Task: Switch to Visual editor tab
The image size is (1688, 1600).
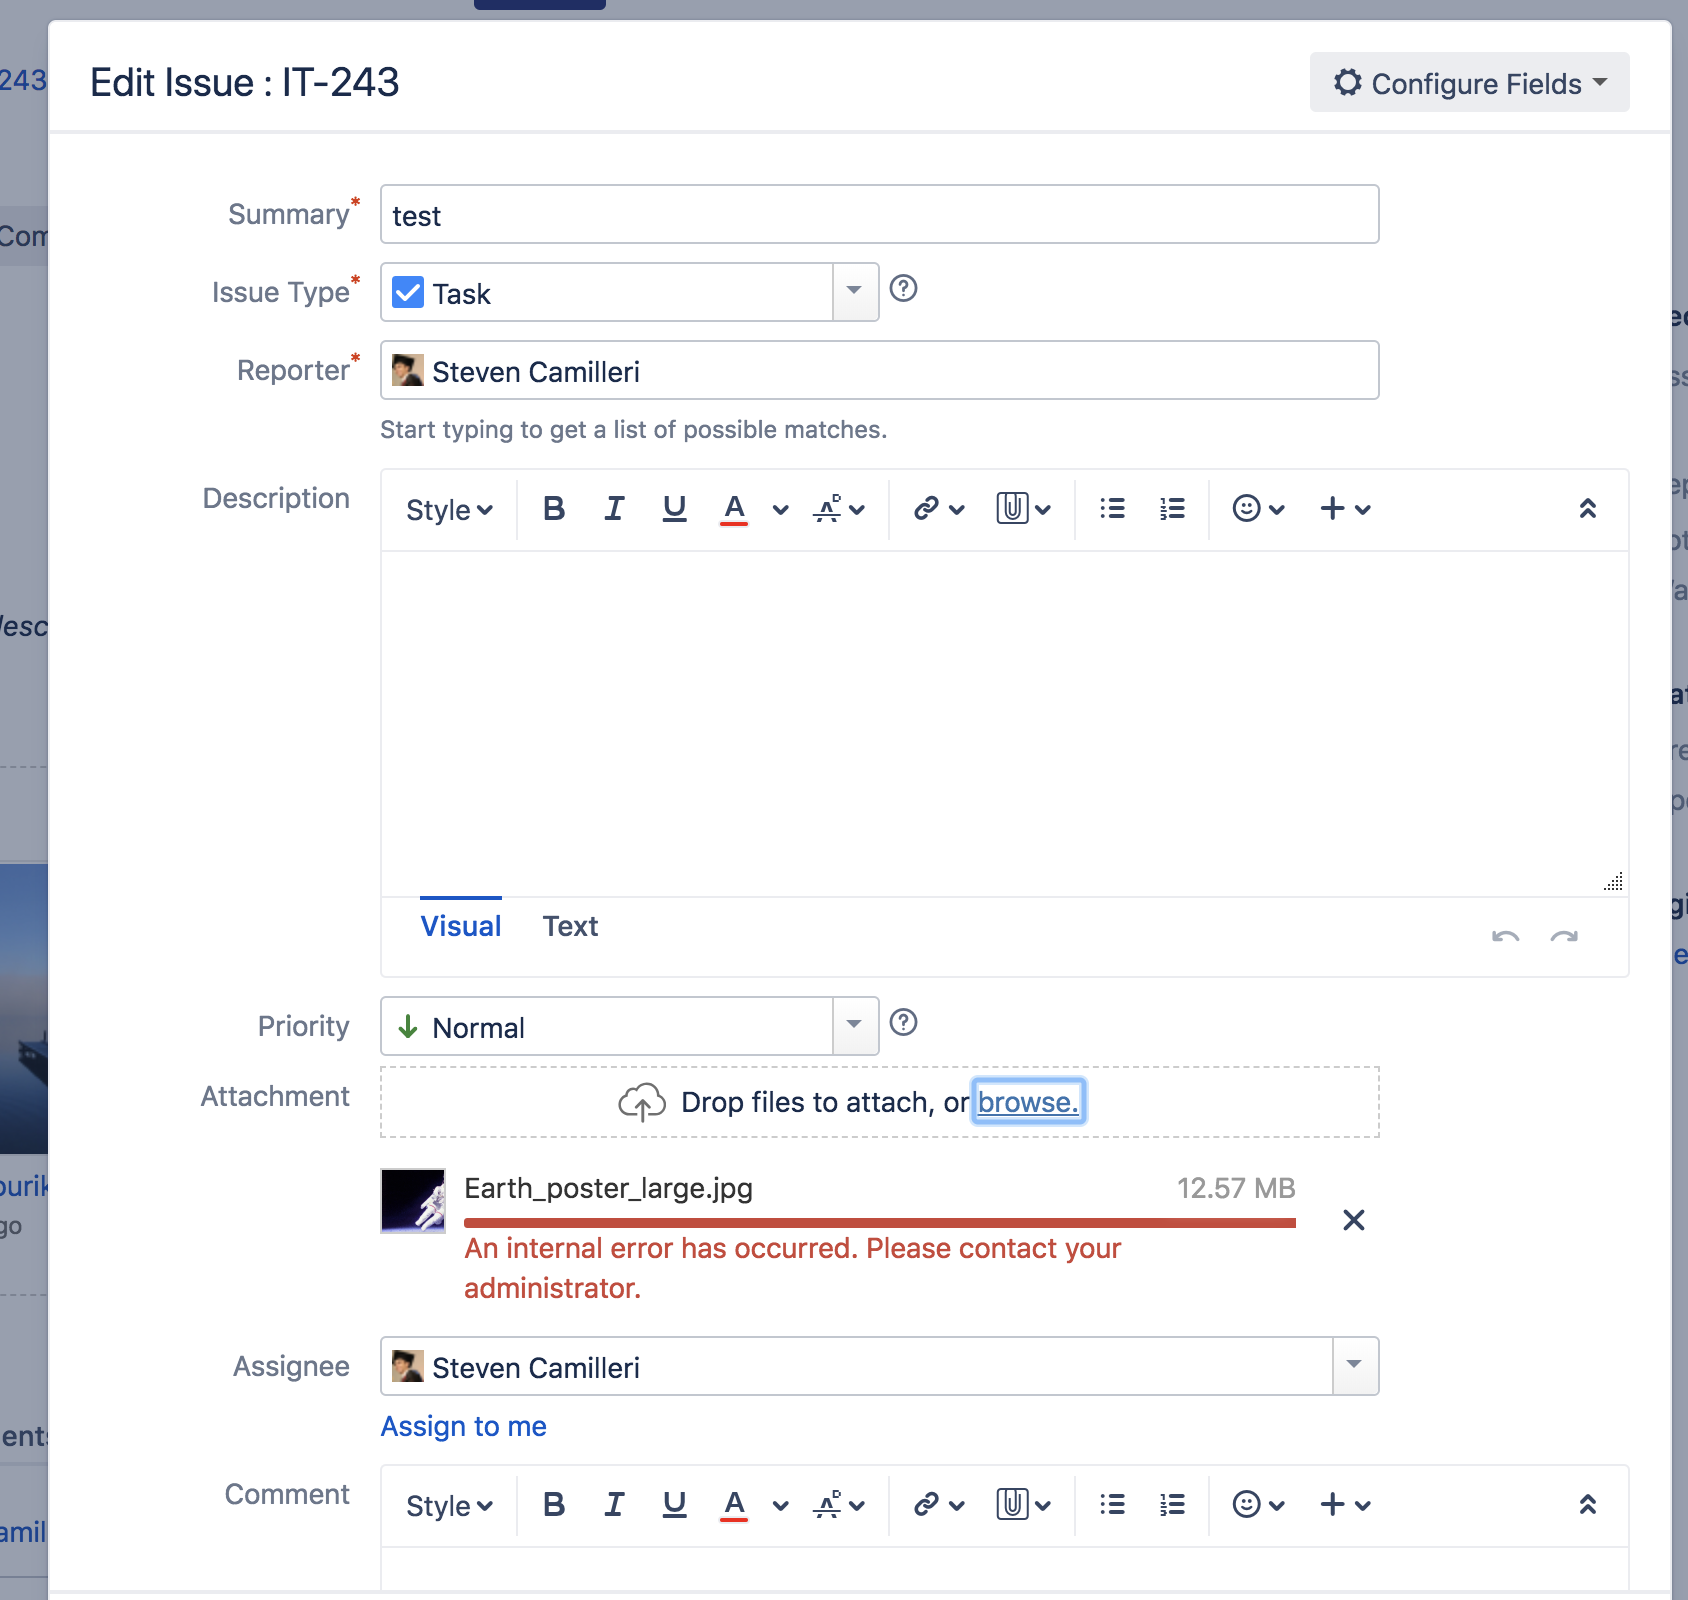Action: tap(461, 926)
